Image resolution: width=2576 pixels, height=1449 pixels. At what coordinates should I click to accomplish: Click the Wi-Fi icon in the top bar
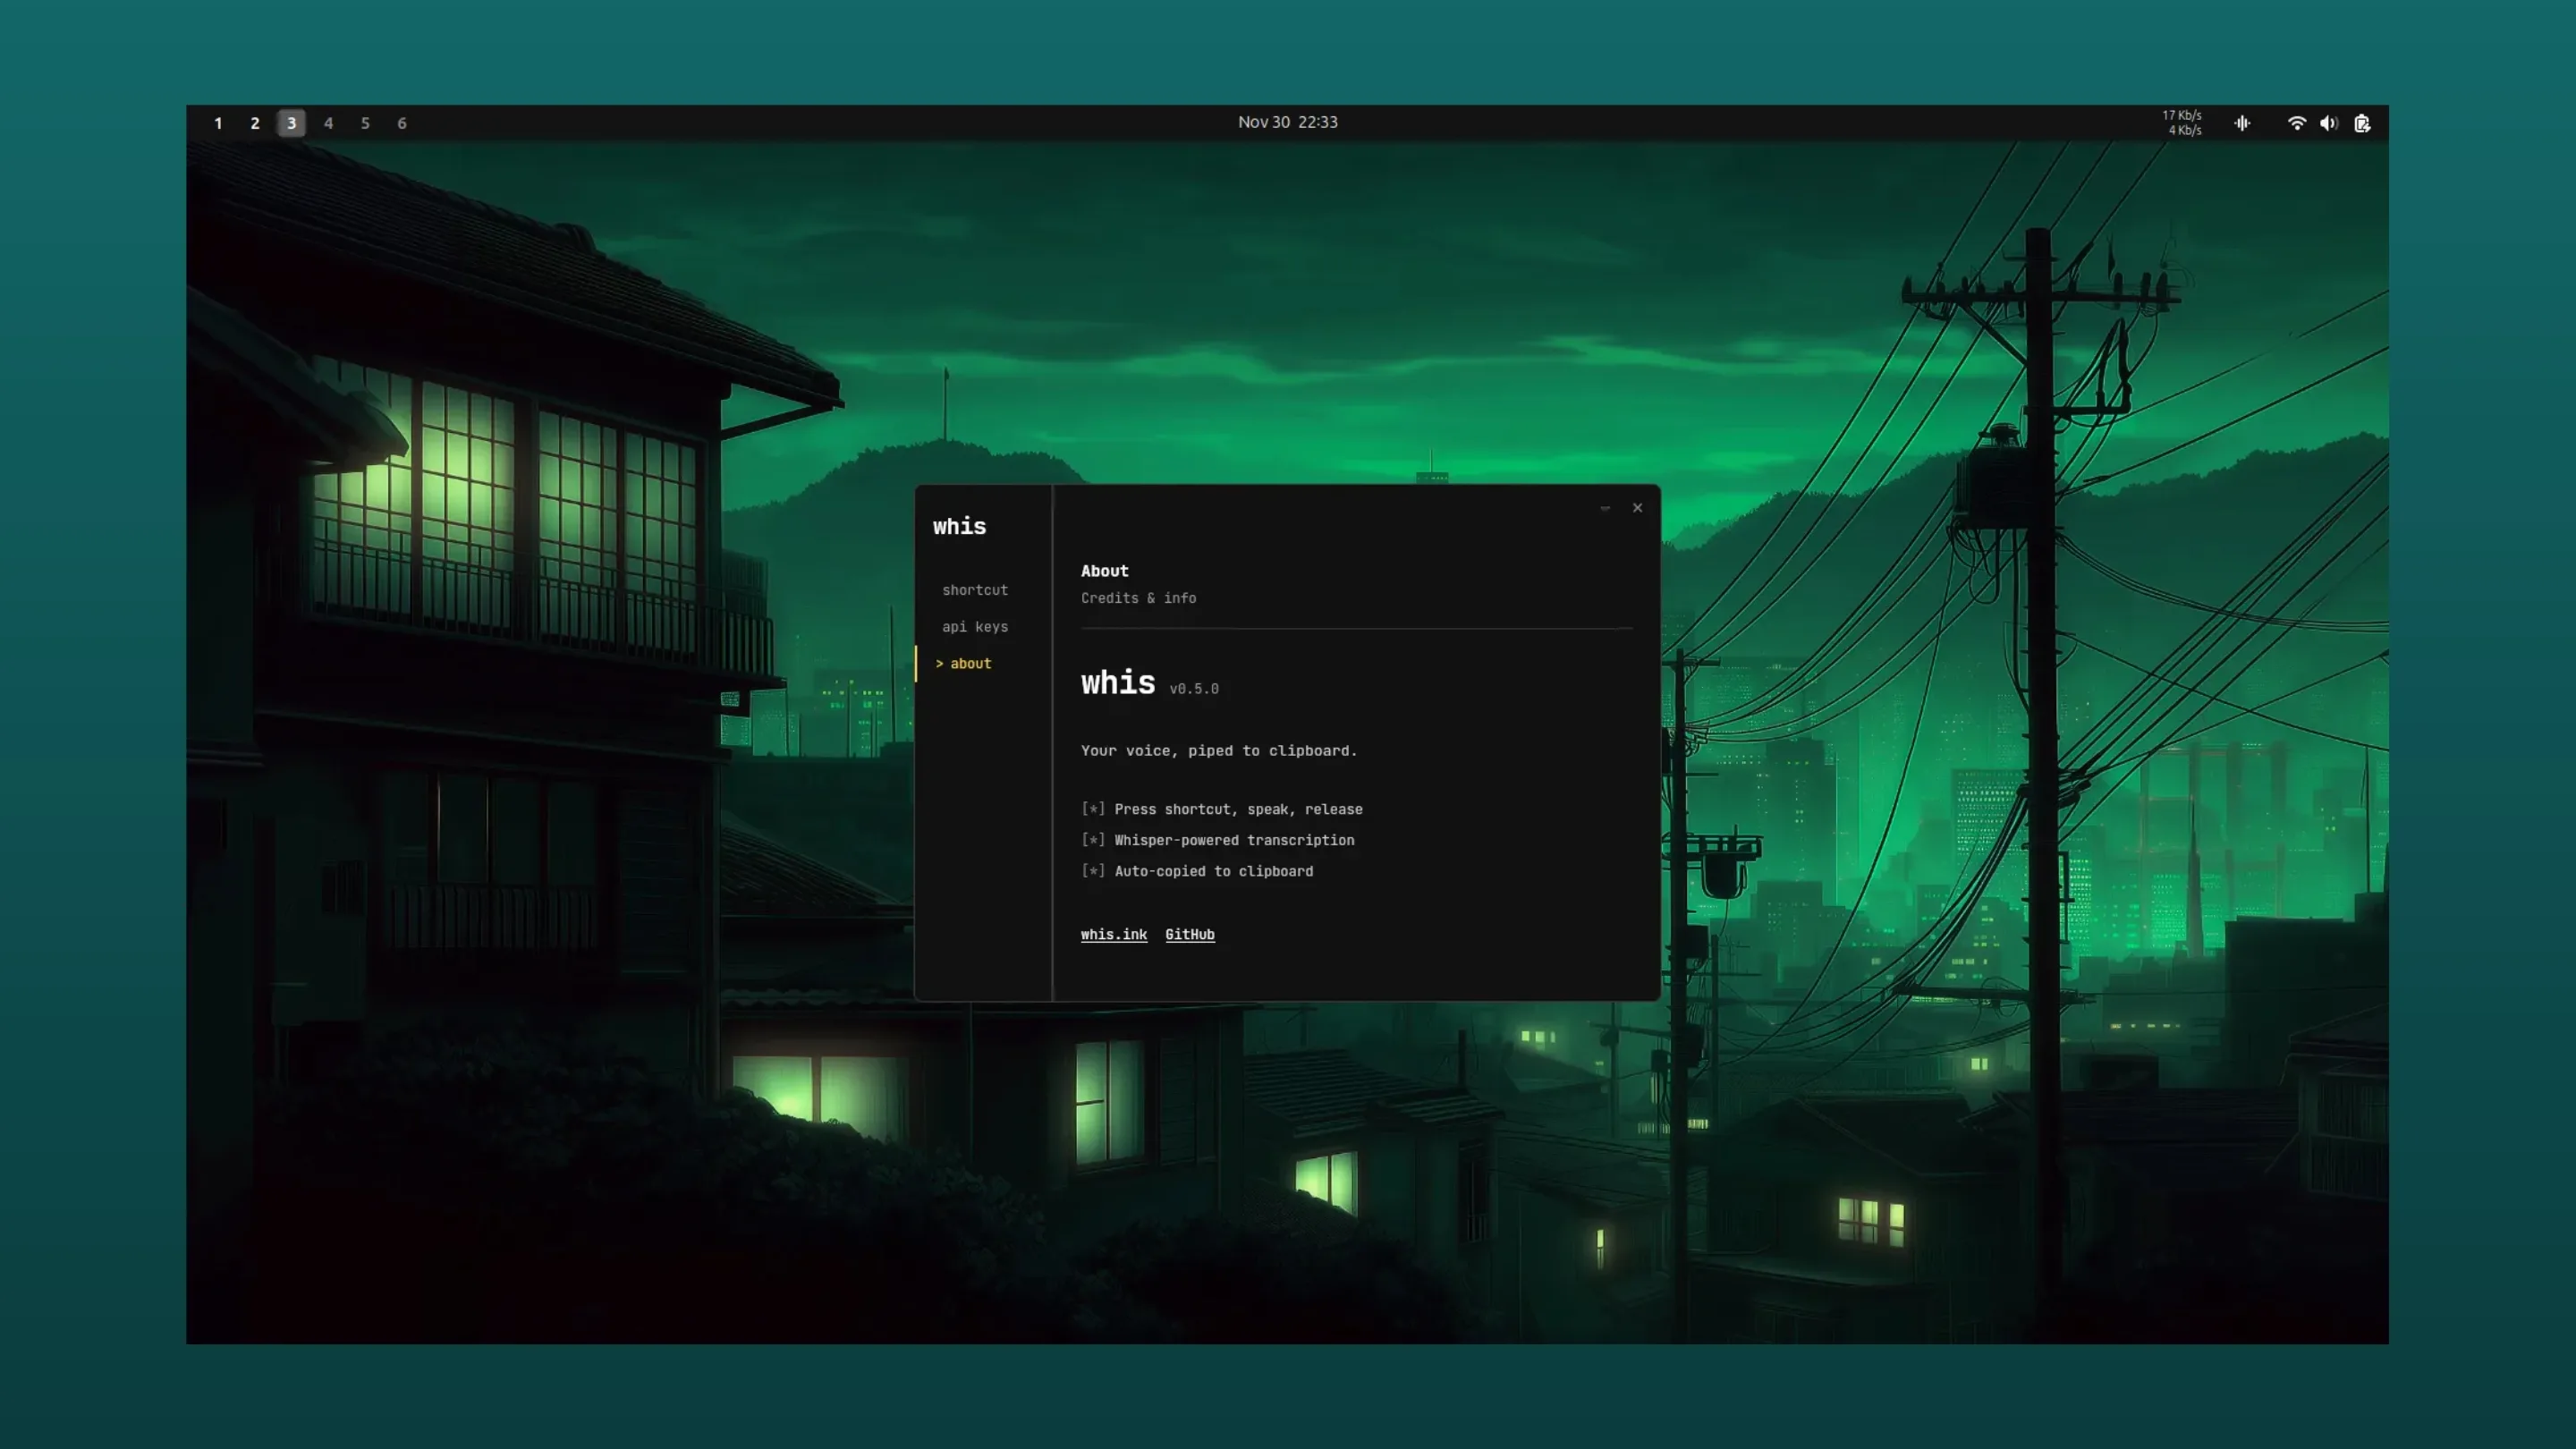(x=2296, y=122)
